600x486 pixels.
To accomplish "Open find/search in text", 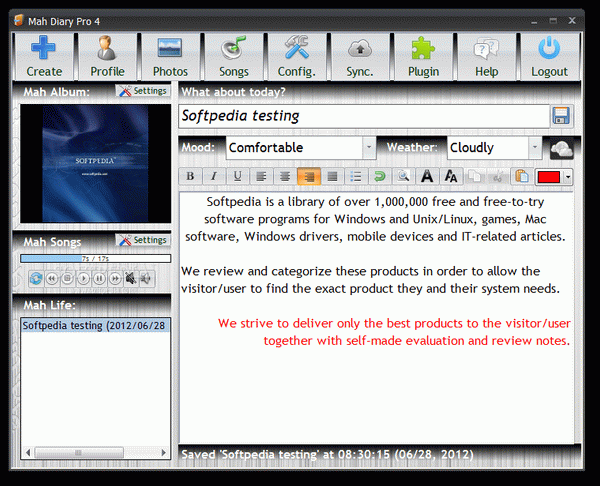I will click(x=403, y=176).
